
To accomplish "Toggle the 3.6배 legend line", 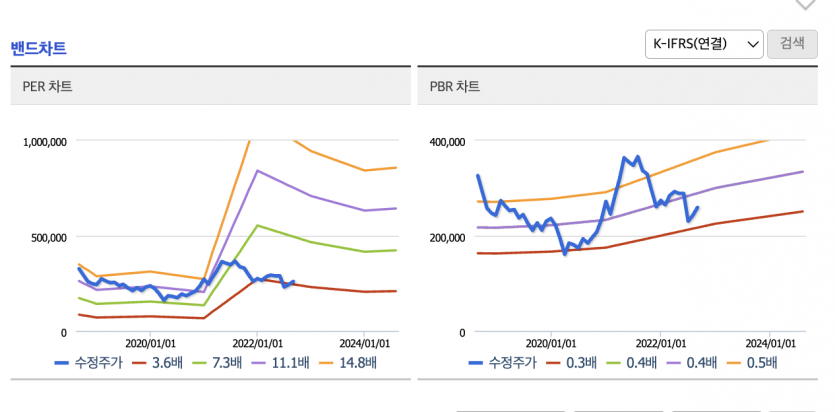I will click(157, 363).
